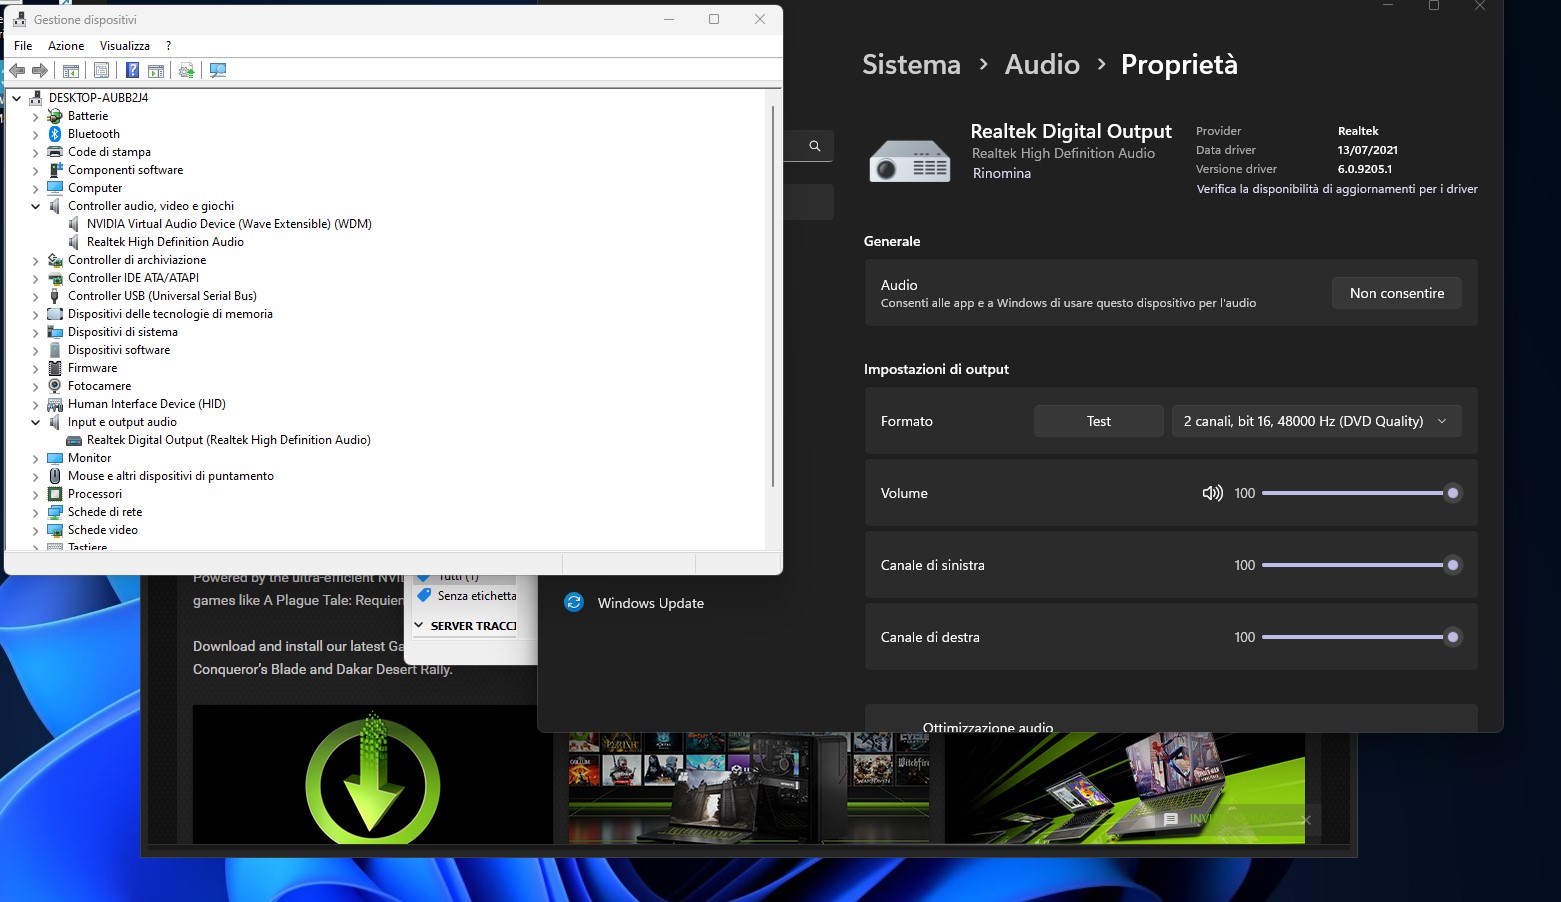The width and height of the screenshot is (1561, 902).
Task: Open the Azione menu in Gestione dispositivi
Action: 65,45
